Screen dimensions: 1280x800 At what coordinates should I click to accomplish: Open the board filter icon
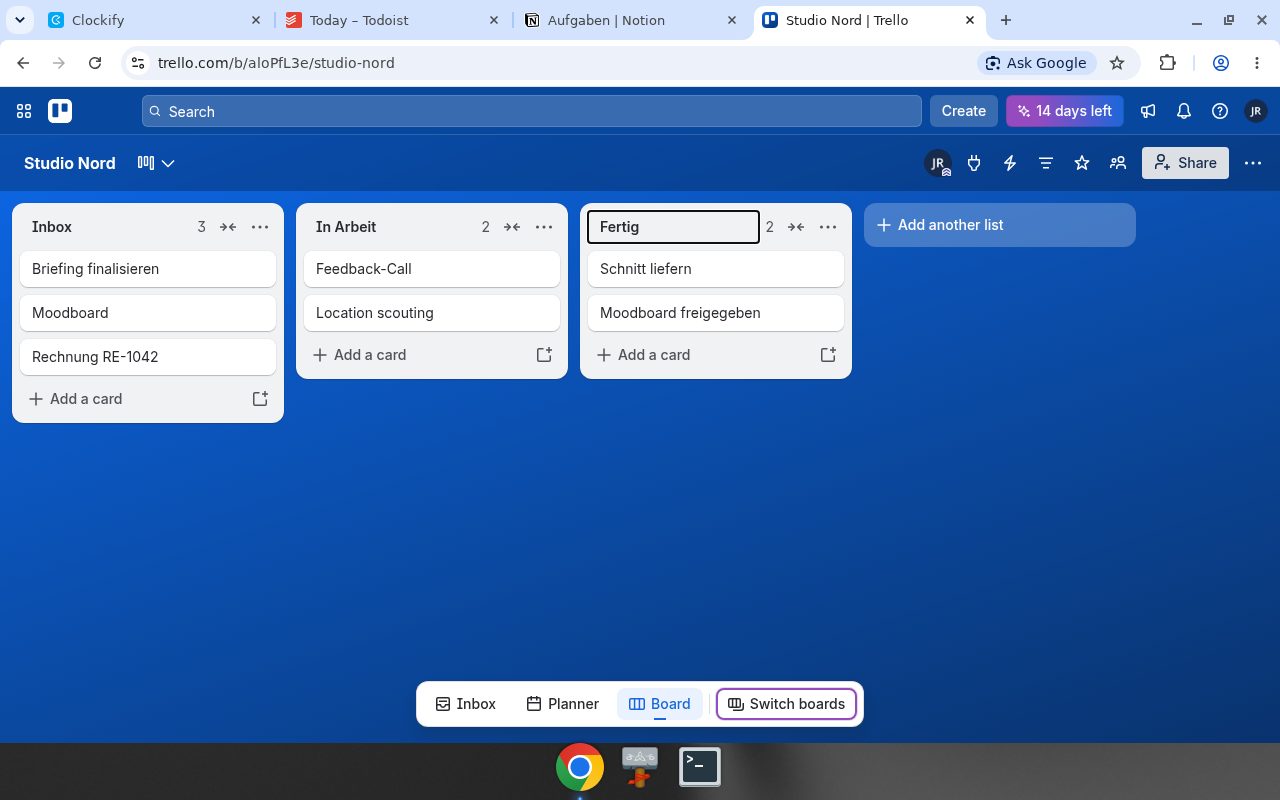tap(1046, 163)
